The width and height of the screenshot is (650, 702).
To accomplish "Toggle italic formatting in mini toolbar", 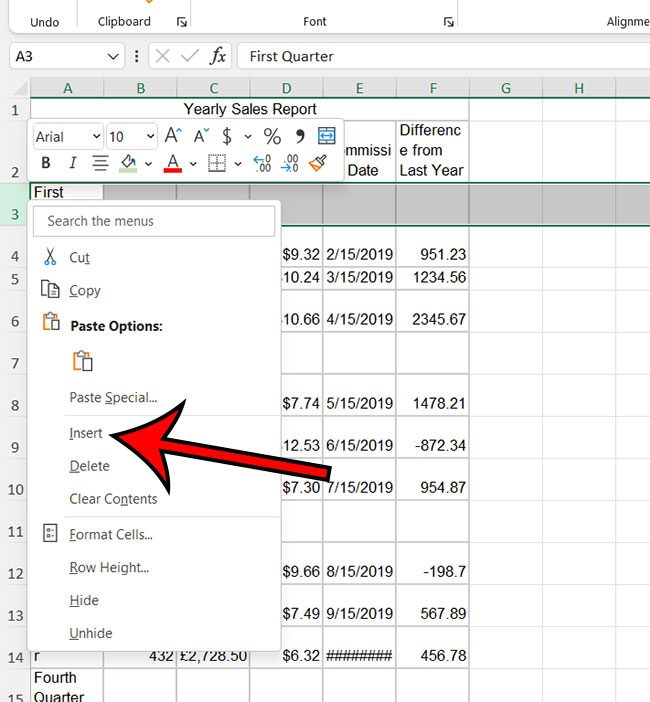I will pos(72,163).
